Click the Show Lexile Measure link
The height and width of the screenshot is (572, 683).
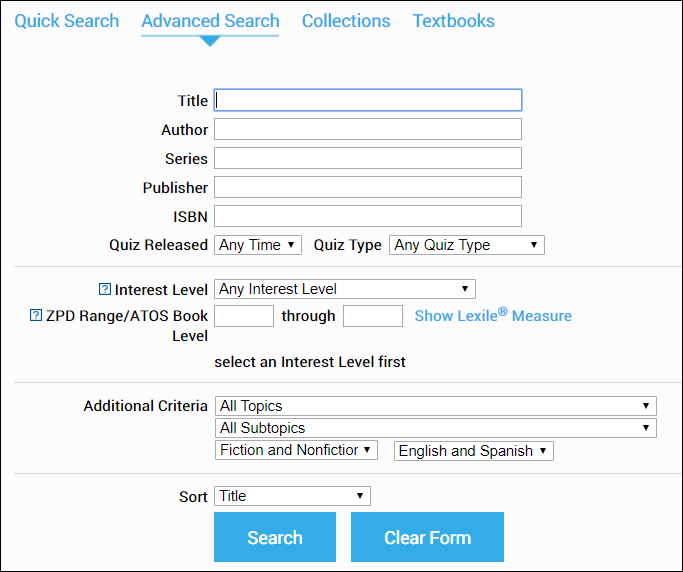click(x=493, y=316)
